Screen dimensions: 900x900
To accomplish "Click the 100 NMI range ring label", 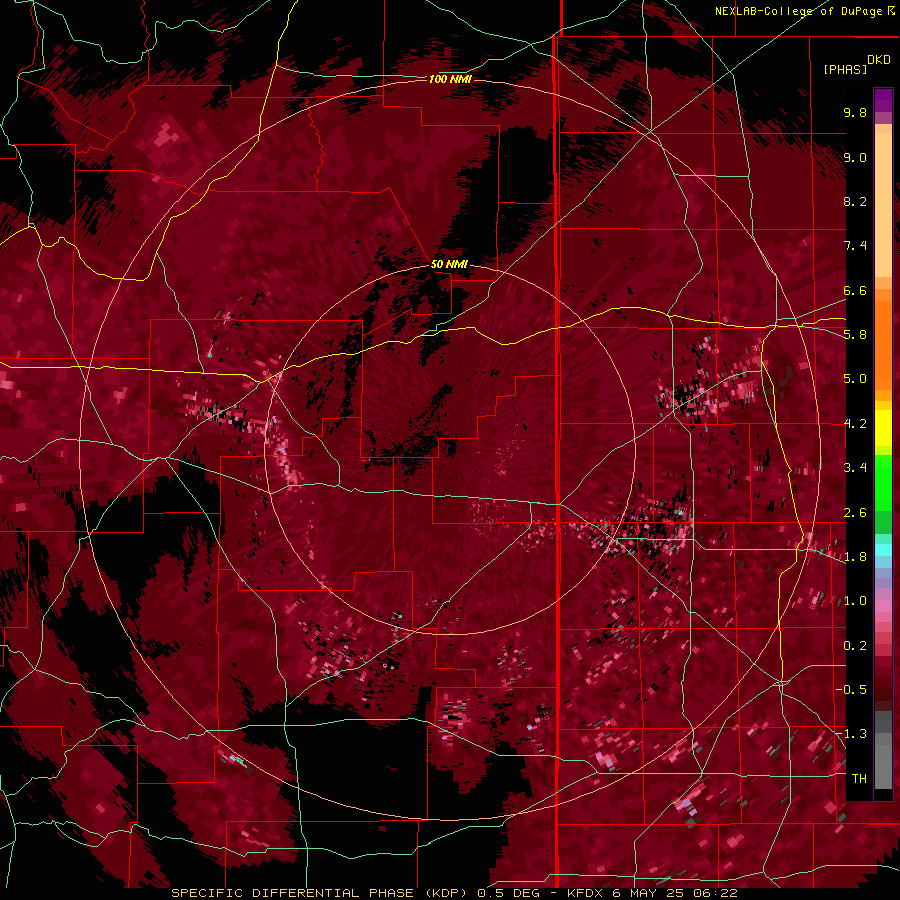I will [x=450, y=79].
